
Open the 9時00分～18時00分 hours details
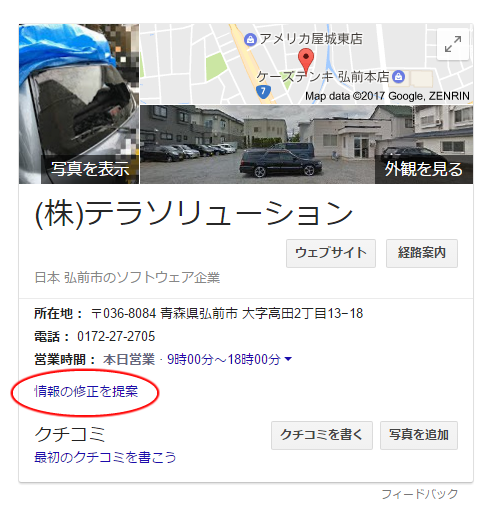[x=224, y=359]
